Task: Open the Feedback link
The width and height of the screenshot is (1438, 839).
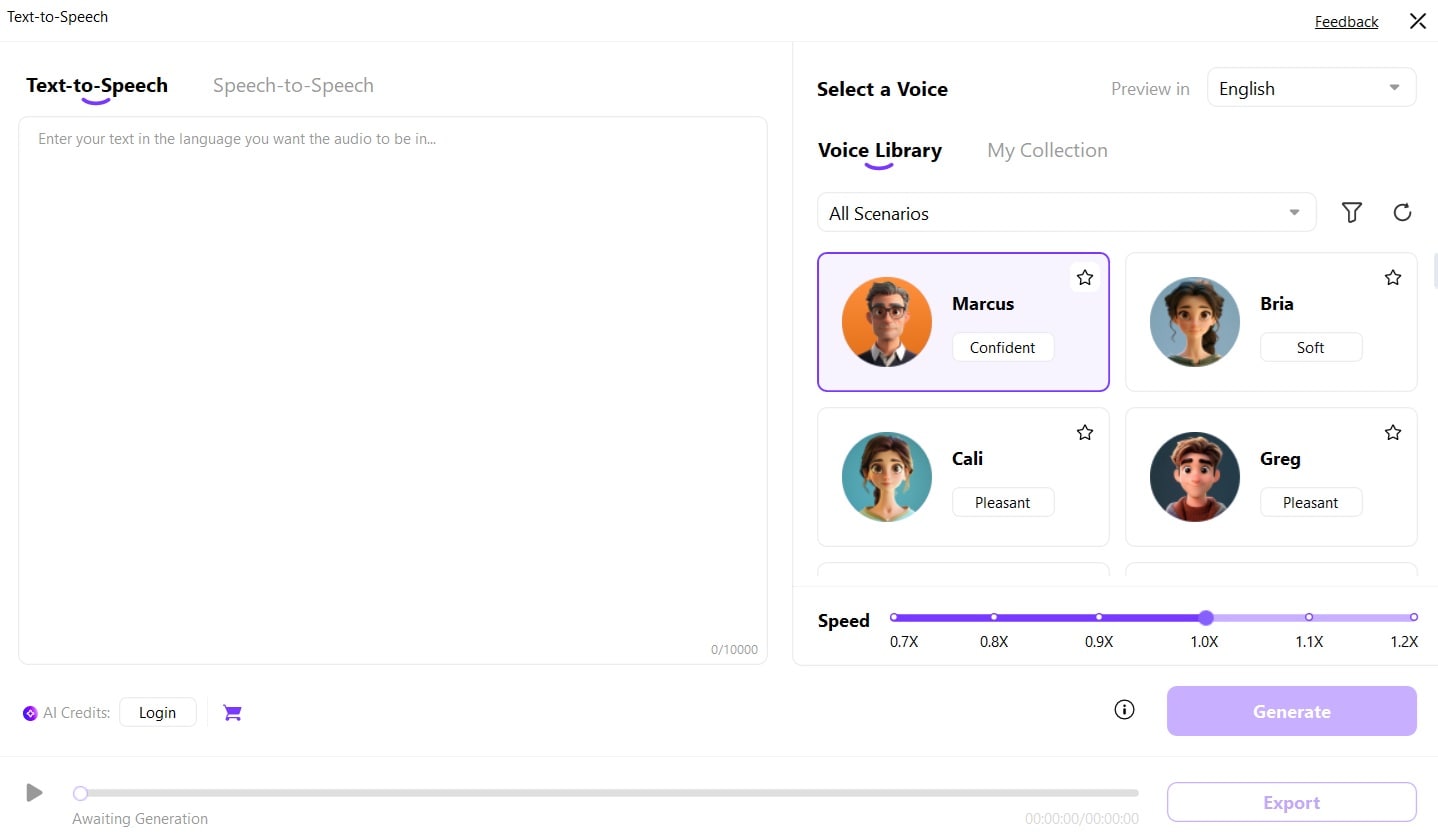Action: [1346, 21]
